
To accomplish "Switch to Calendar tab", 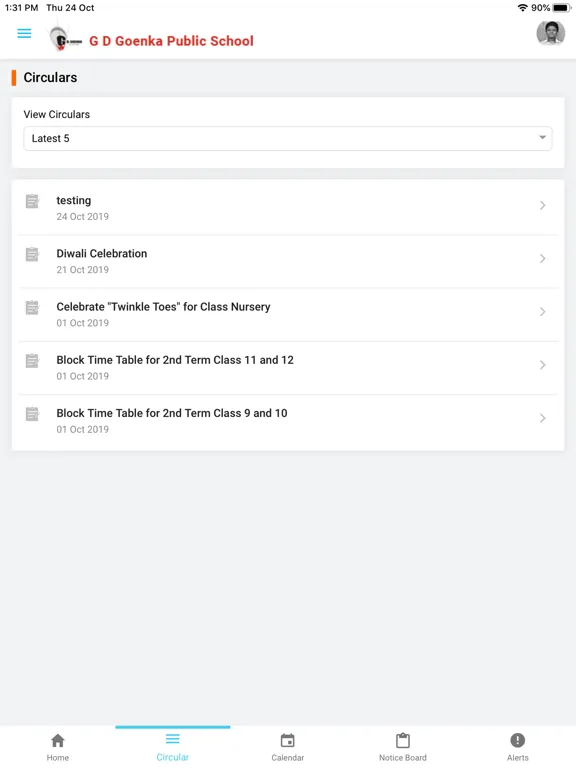I will coord(288,747).
